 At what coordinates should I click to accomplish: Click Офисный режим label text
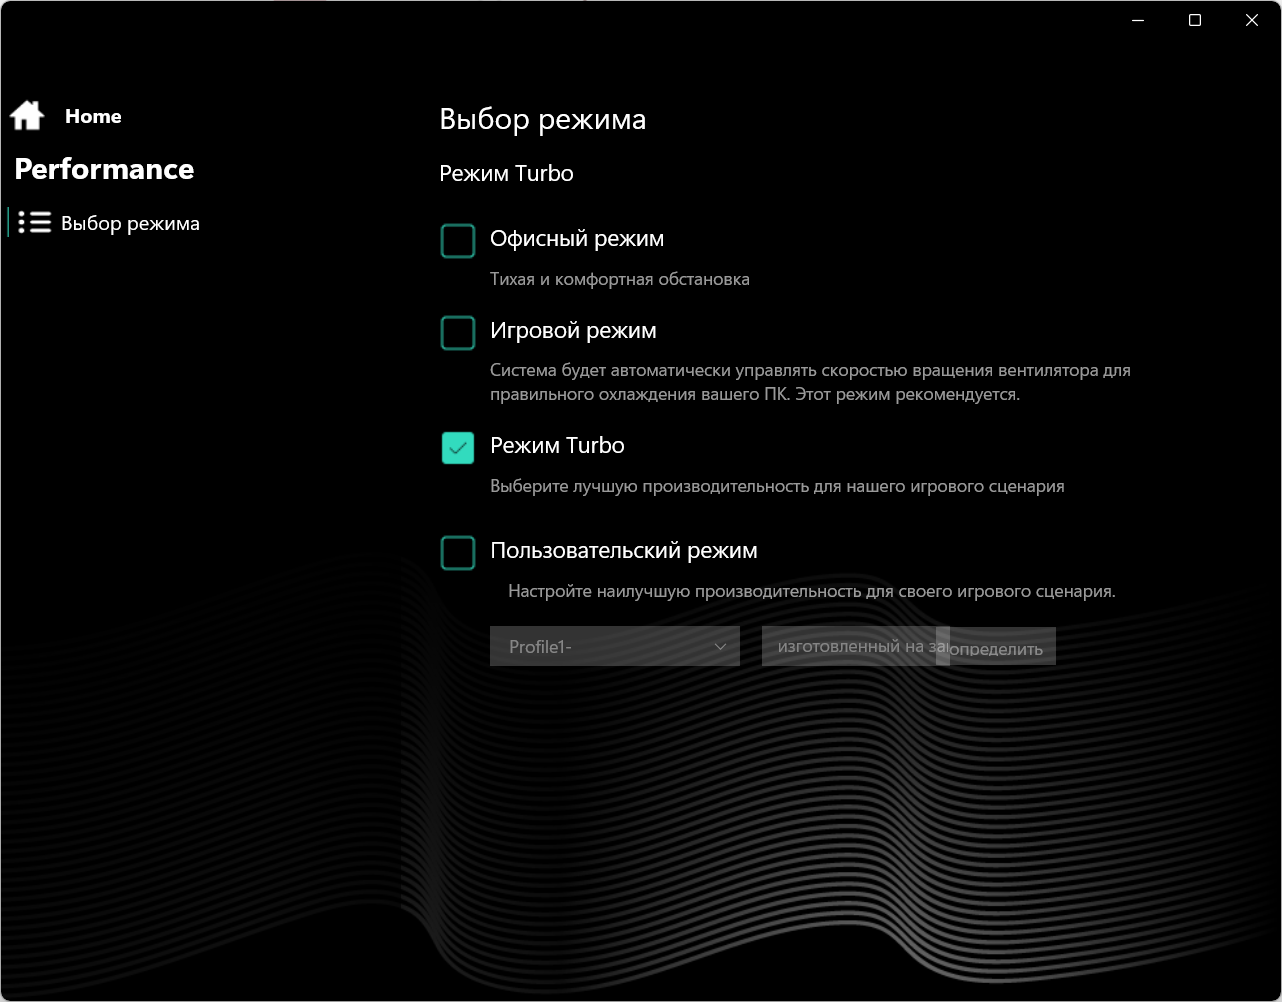click(577, 239)
